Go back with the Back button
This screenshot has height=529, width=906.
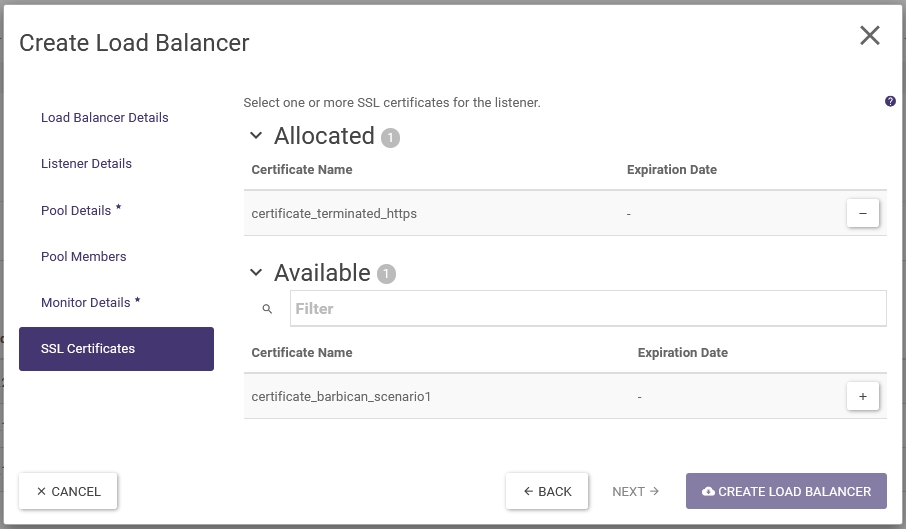click(x=547, y=491)
